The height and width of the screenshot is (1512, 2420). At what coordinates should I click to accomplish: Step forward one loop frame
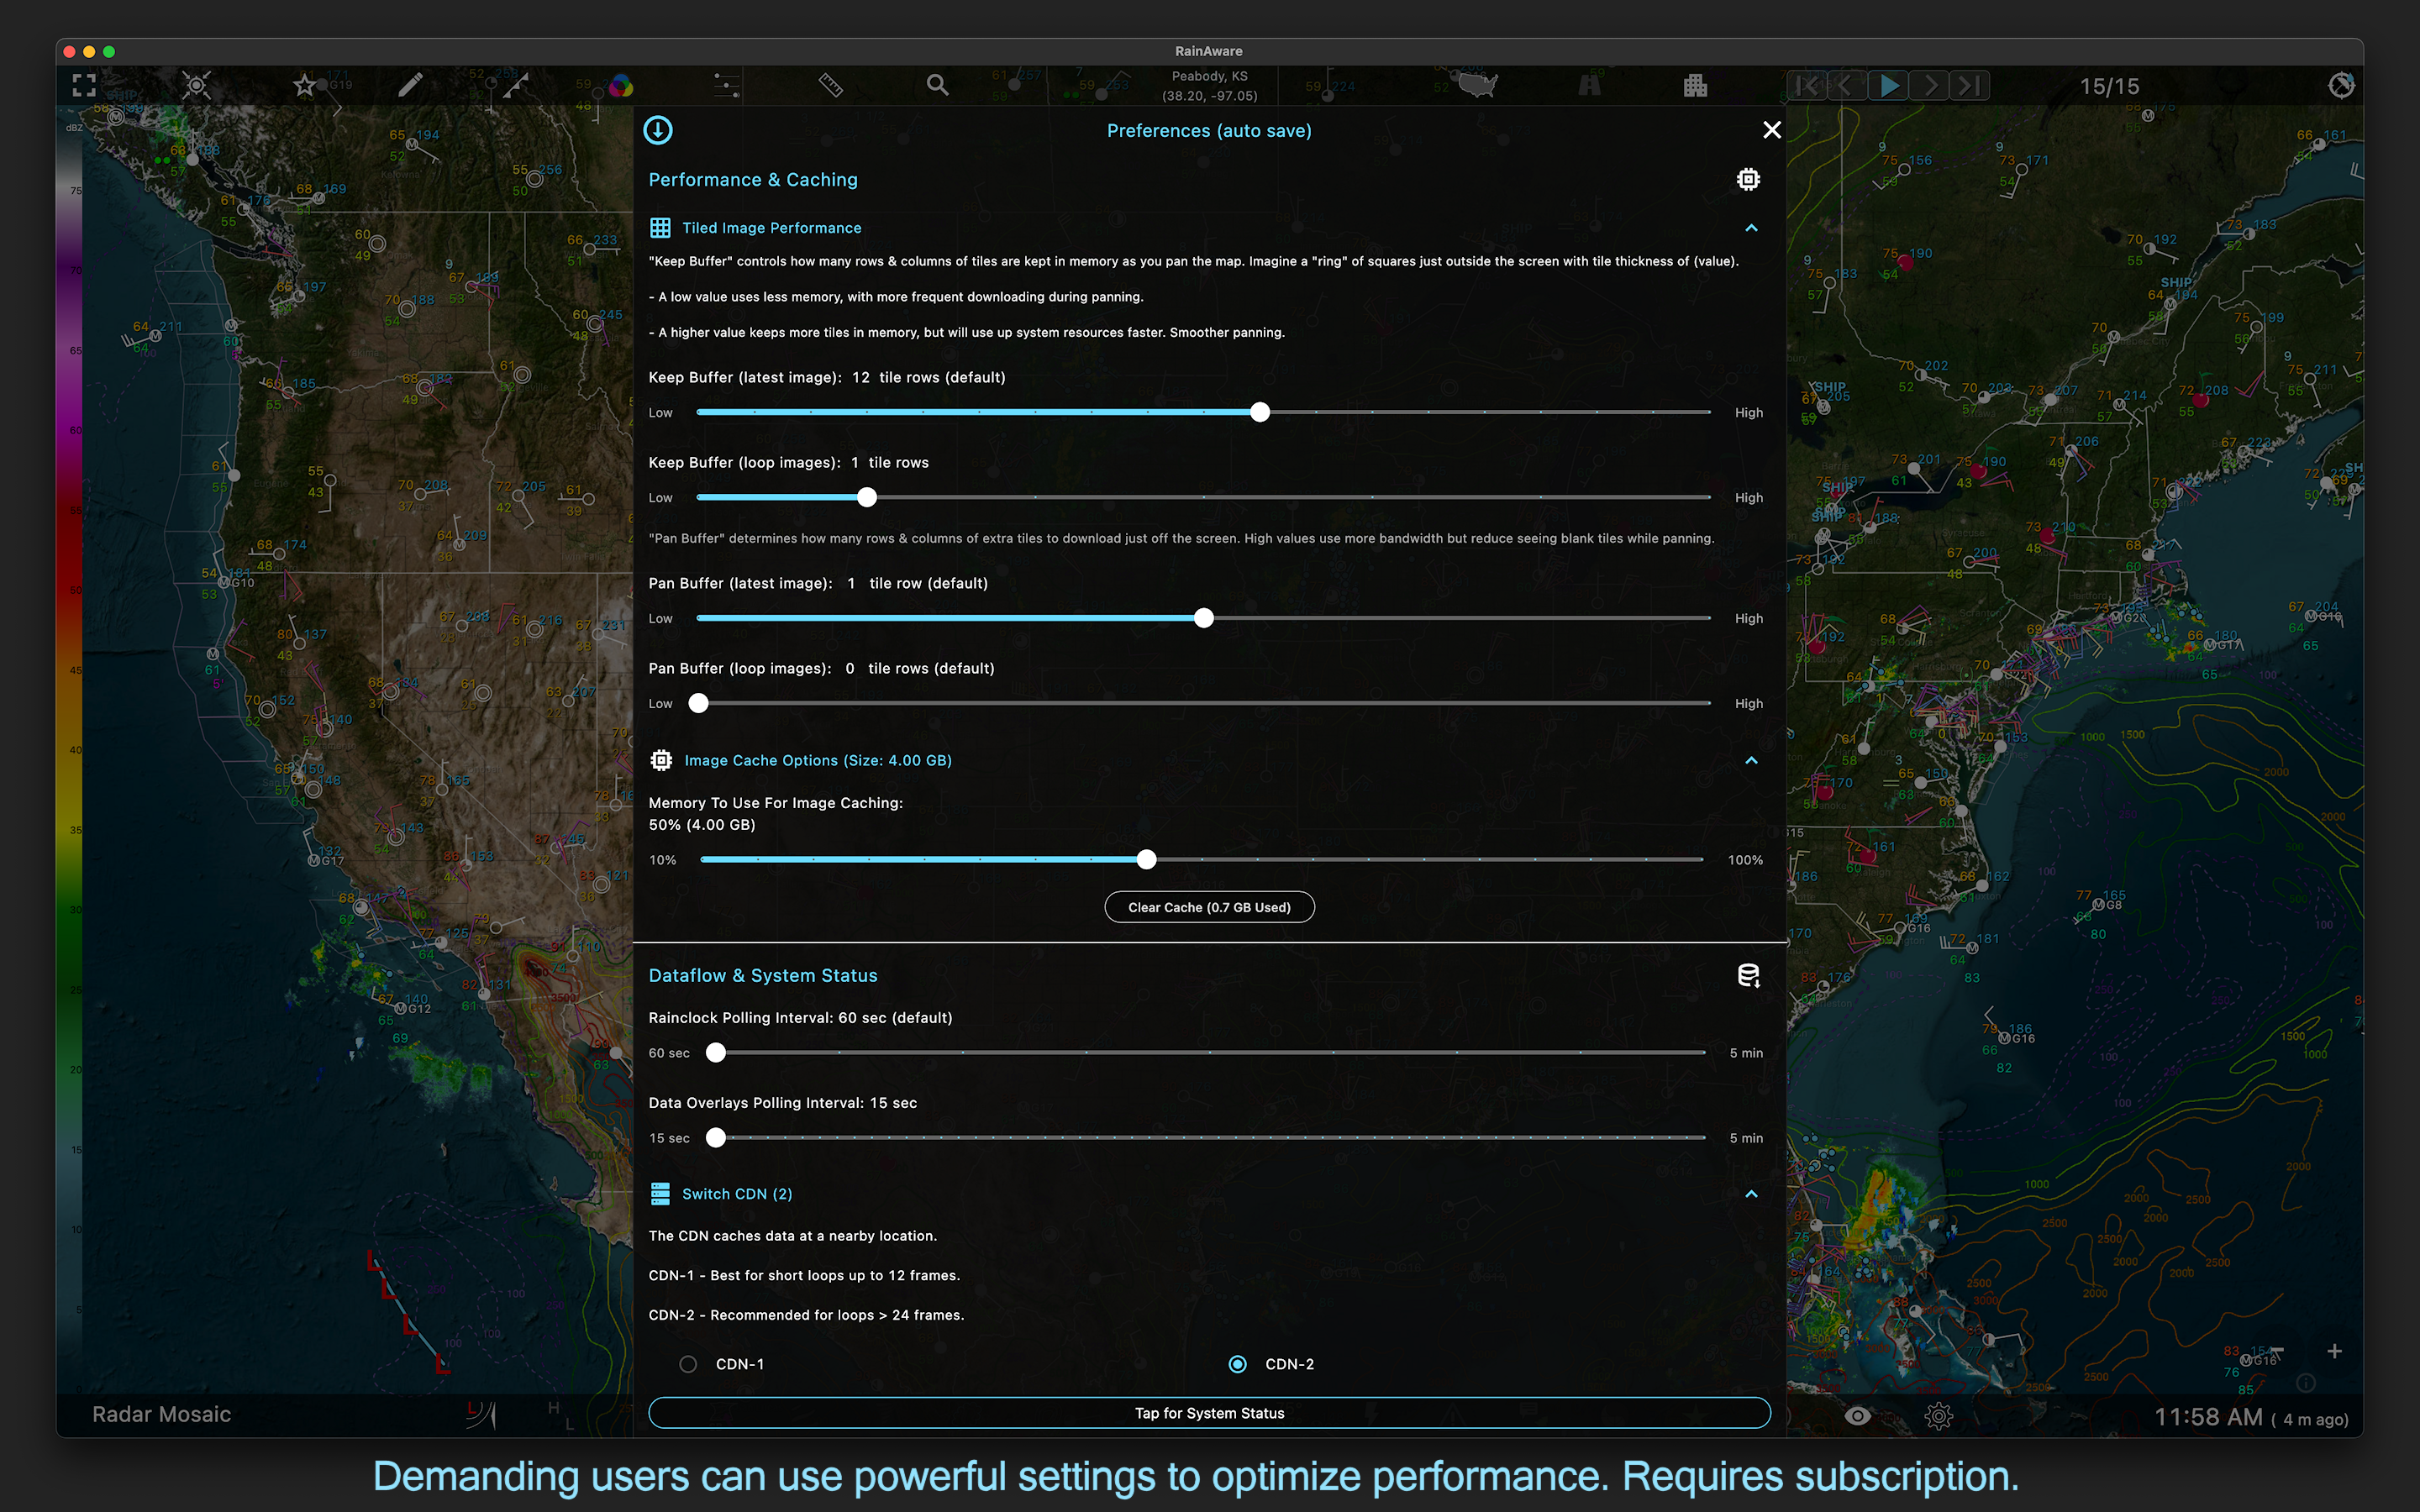(x=1929, y=86)
